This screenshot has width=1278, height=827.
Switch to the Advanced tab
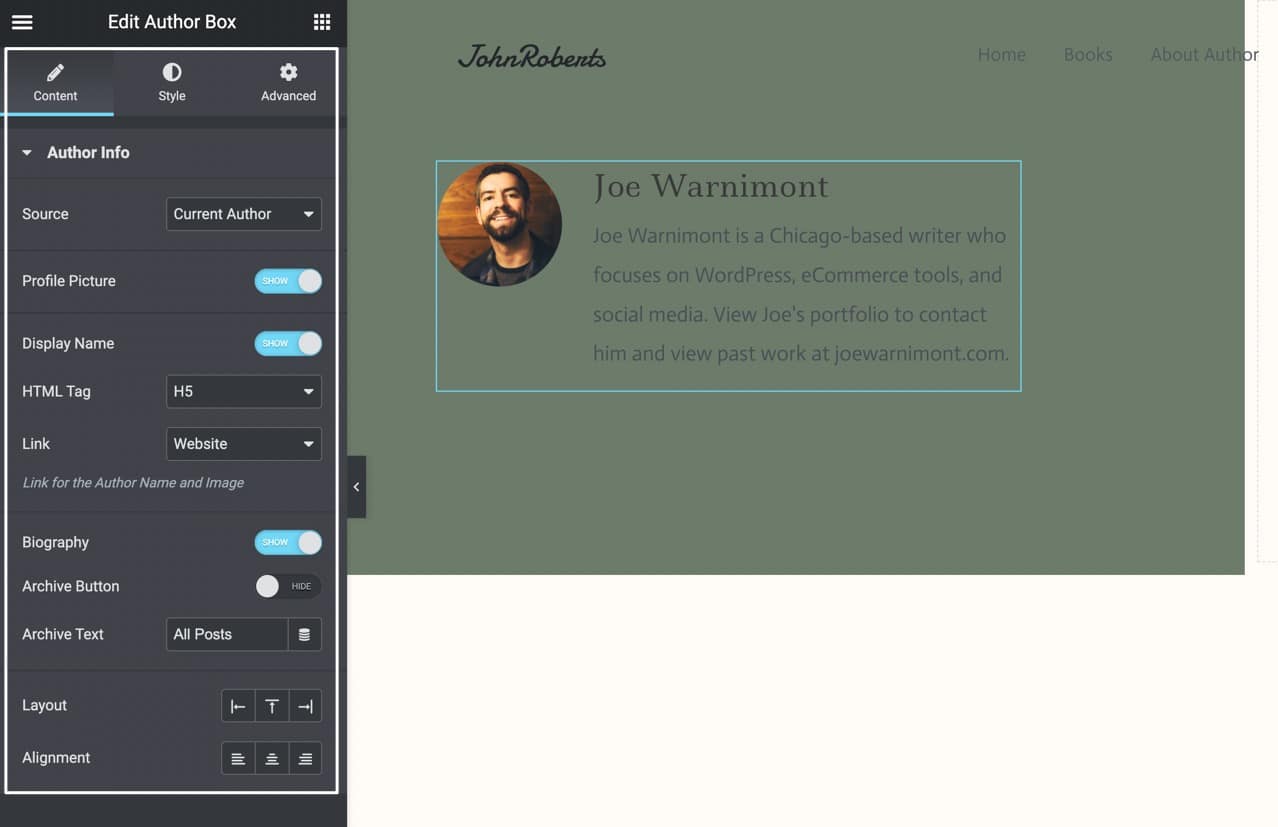[288, 80]
